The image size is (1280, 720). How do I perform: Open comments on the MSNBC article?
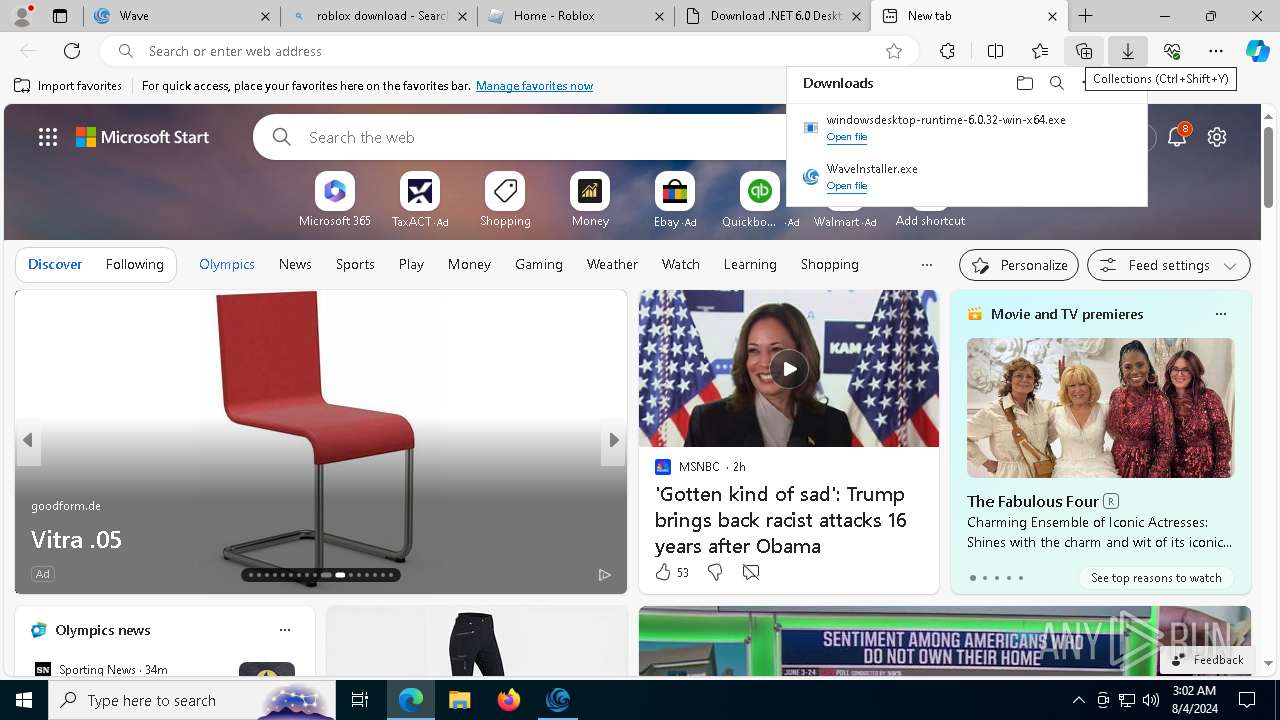751,572
